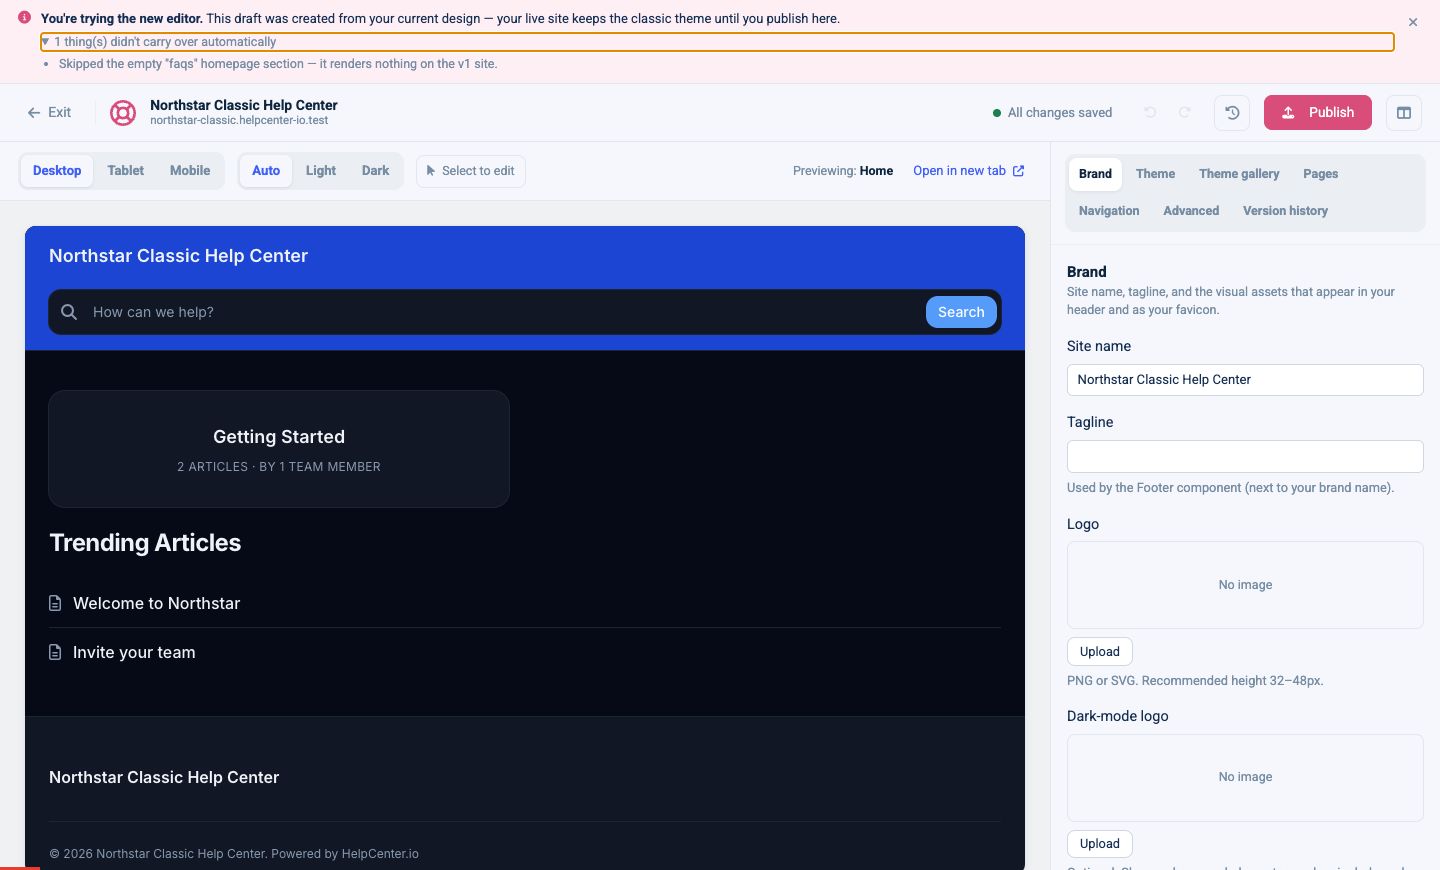Open preview in new tab
The height and width of the screenshot is (870, 1440).
(x=969, y=171)
